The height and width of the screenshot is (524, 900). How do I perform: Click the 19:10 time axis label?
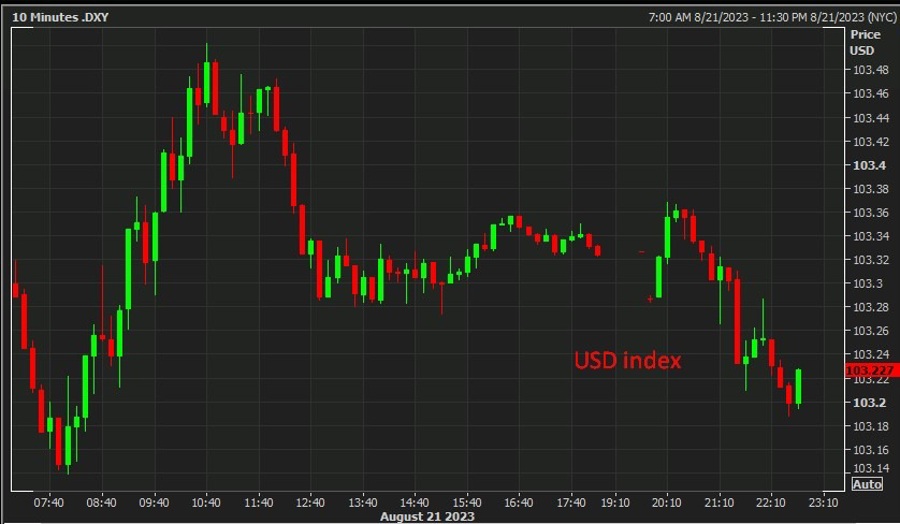pyautogui.click(x=615, y=503)
